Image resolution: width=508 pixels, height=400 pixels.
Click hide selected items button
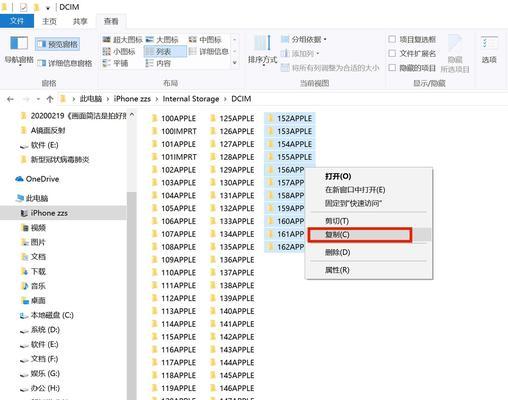tap(455, 54)
